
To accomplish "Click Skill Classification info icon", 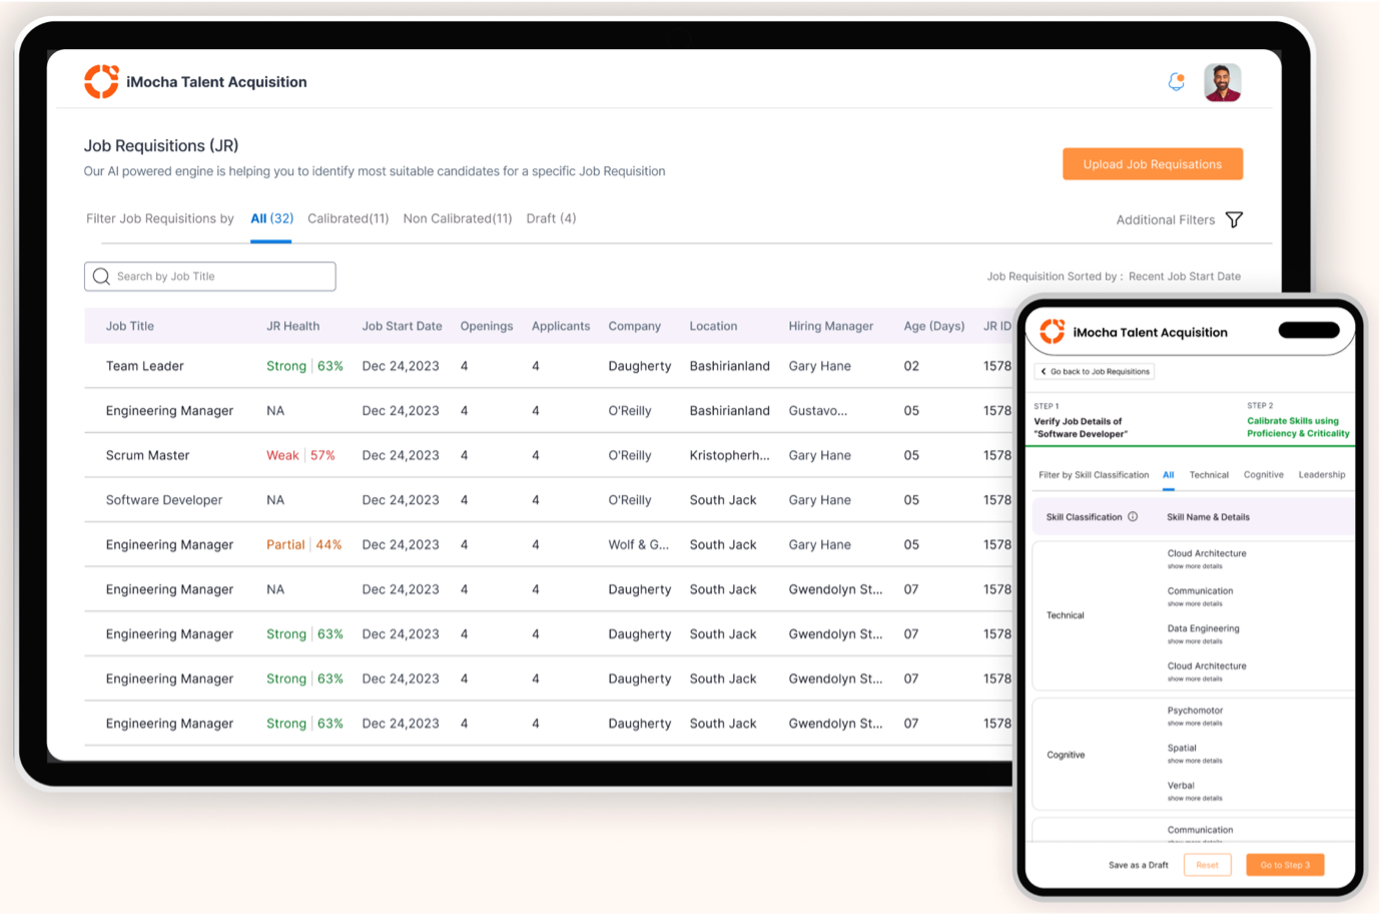I will click(x=1133, y=517).
